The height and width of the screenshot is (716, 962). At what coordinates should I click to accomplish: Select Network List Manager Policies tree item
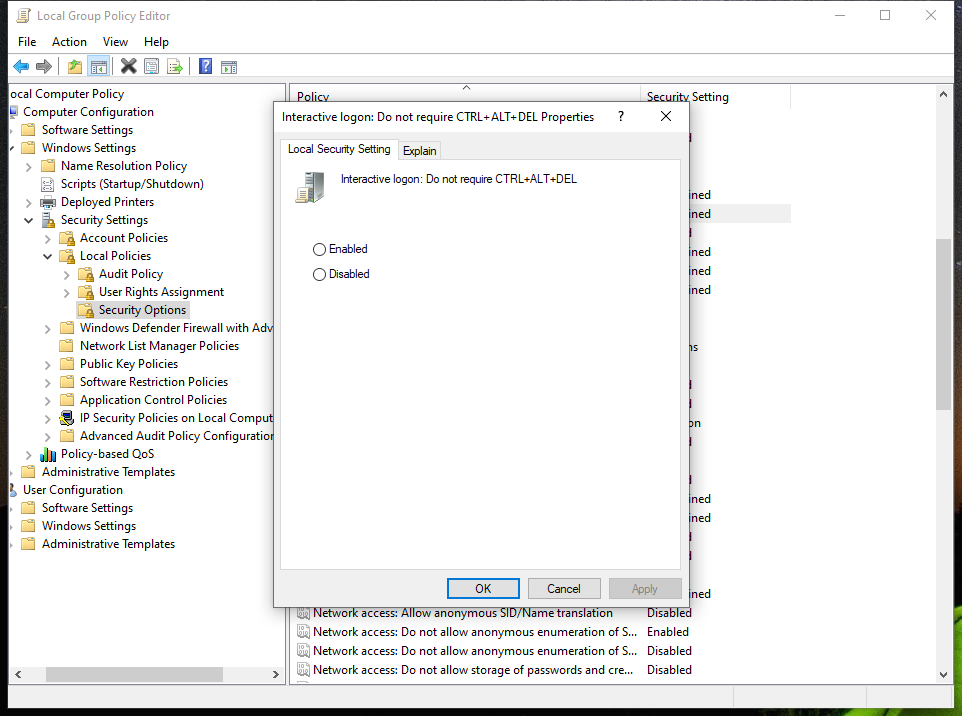(x=160, y=346)
